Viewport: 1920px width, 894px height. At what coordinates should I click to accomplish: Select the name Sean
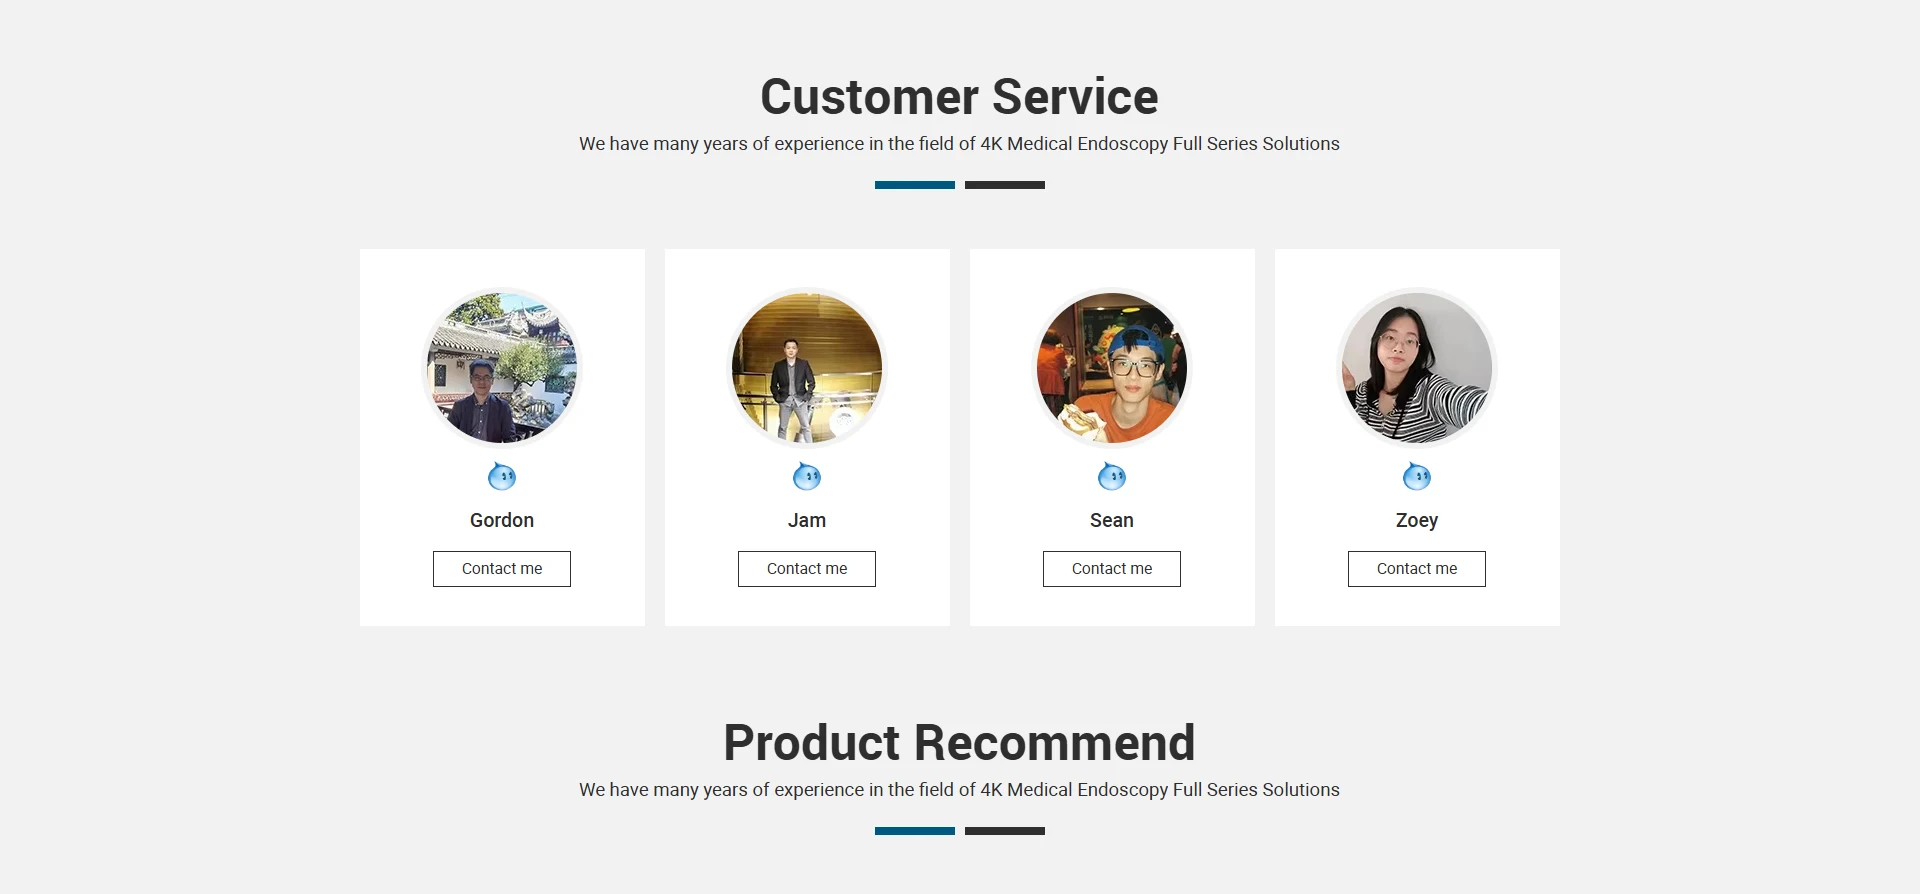coord(1112,520)
